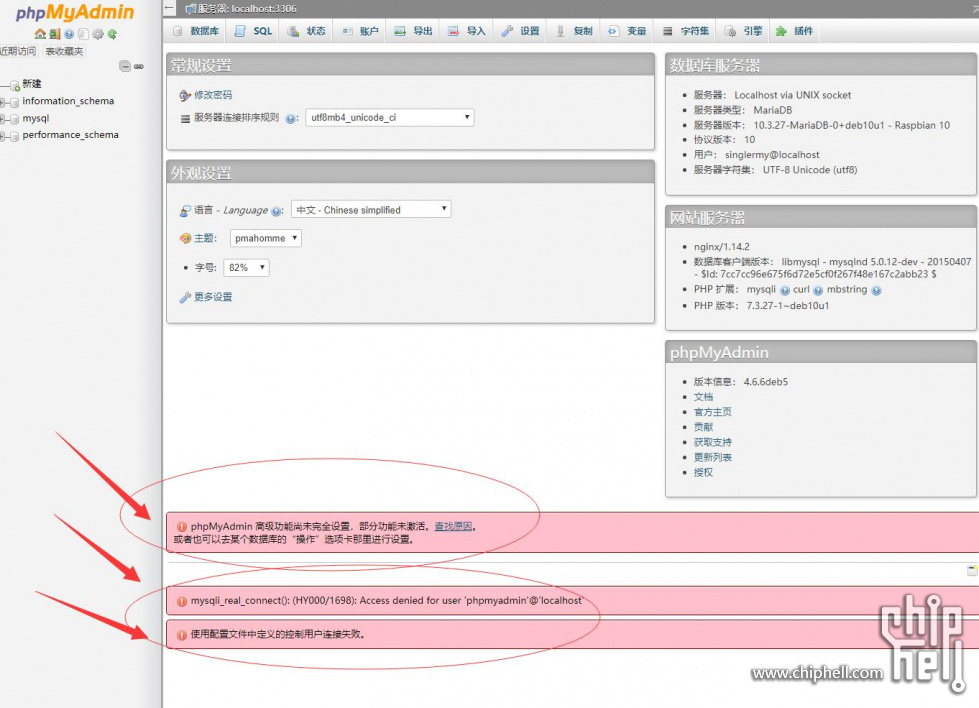The image size is (979, 708).
Task: Click the 查找原因 link in the warning
Action: pyautogui.click(x=453, y=526)
